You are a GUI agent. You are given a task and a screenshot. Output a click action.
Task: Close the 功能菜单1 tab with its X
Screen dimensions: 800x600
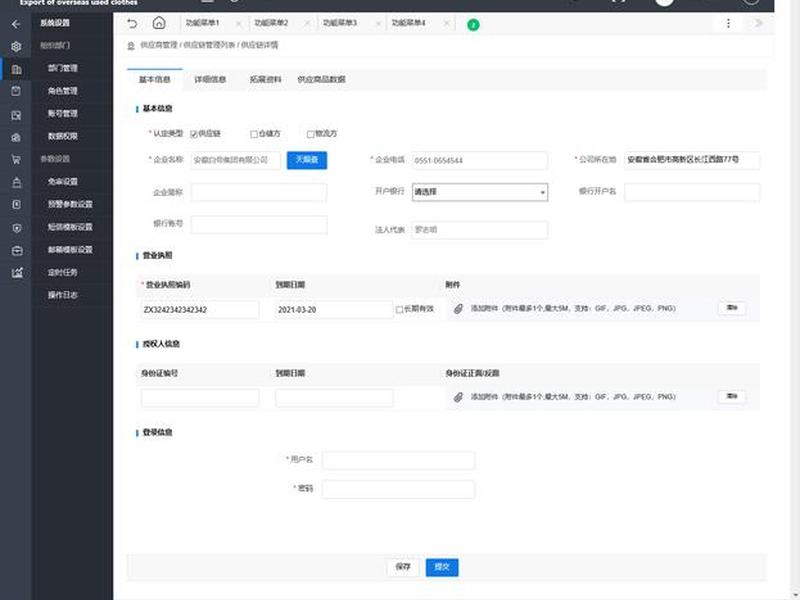[238, 23]
